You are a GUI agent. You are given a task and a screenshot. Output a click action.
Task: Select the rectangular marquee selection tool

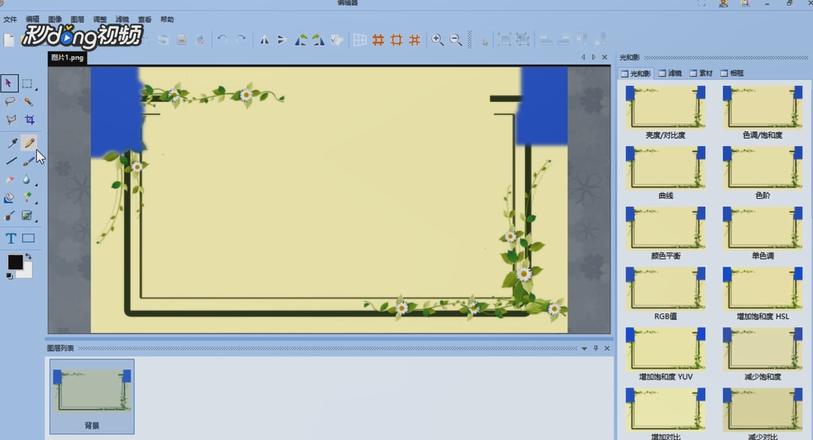tap(27, 83)
